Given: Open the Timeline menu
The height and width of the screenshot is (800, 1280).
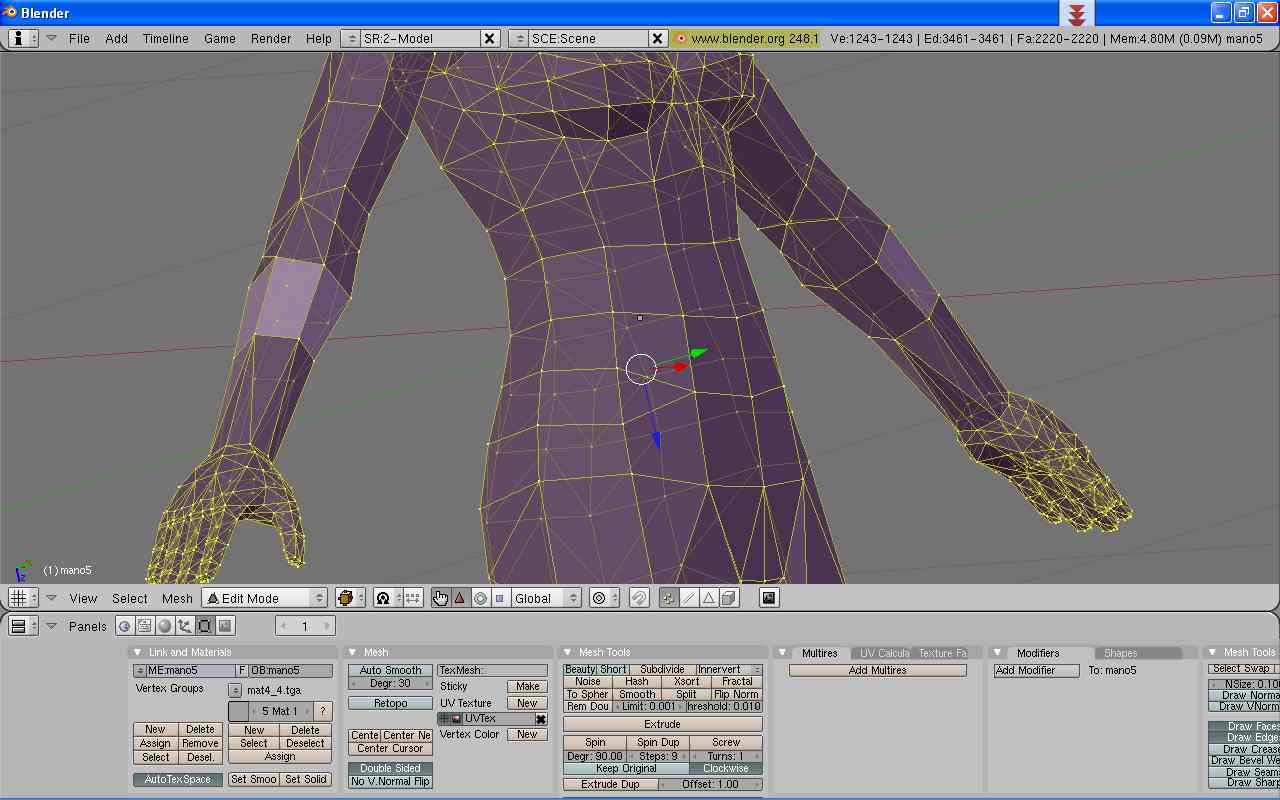Looking at the screenshot, I should (x=165, y=38).
